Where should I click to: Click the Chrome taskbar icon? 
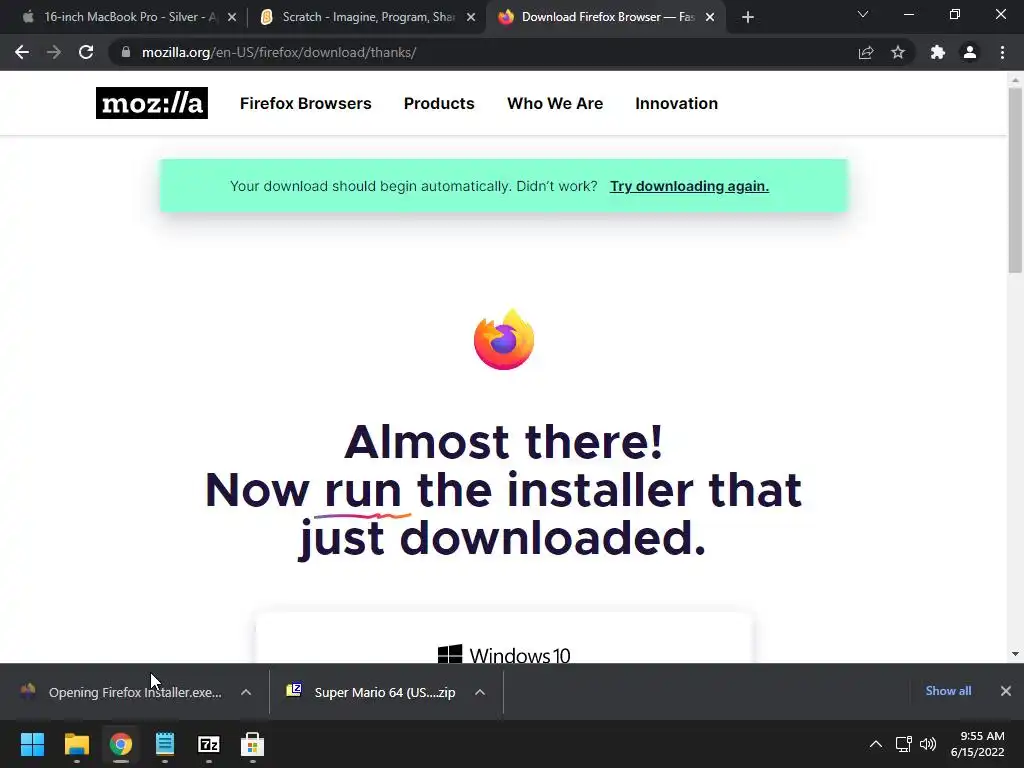tap(121, 744)
